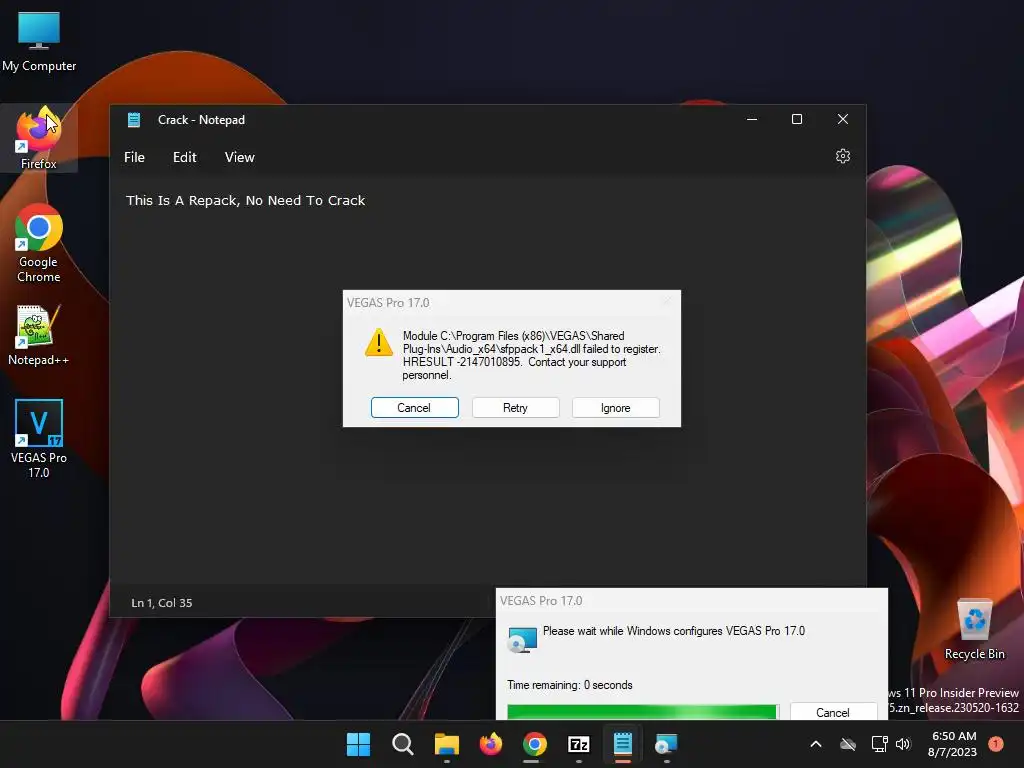This screenshot has height=768, width=1024.
Task: Click Retry in the error dialog
Action: click(x=515, y=408)
